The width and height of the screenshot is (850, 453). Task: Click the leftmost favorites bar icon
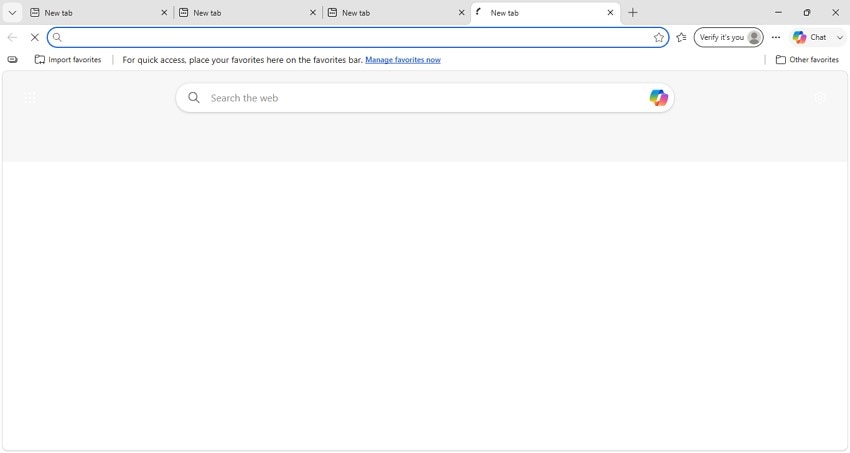12,60
